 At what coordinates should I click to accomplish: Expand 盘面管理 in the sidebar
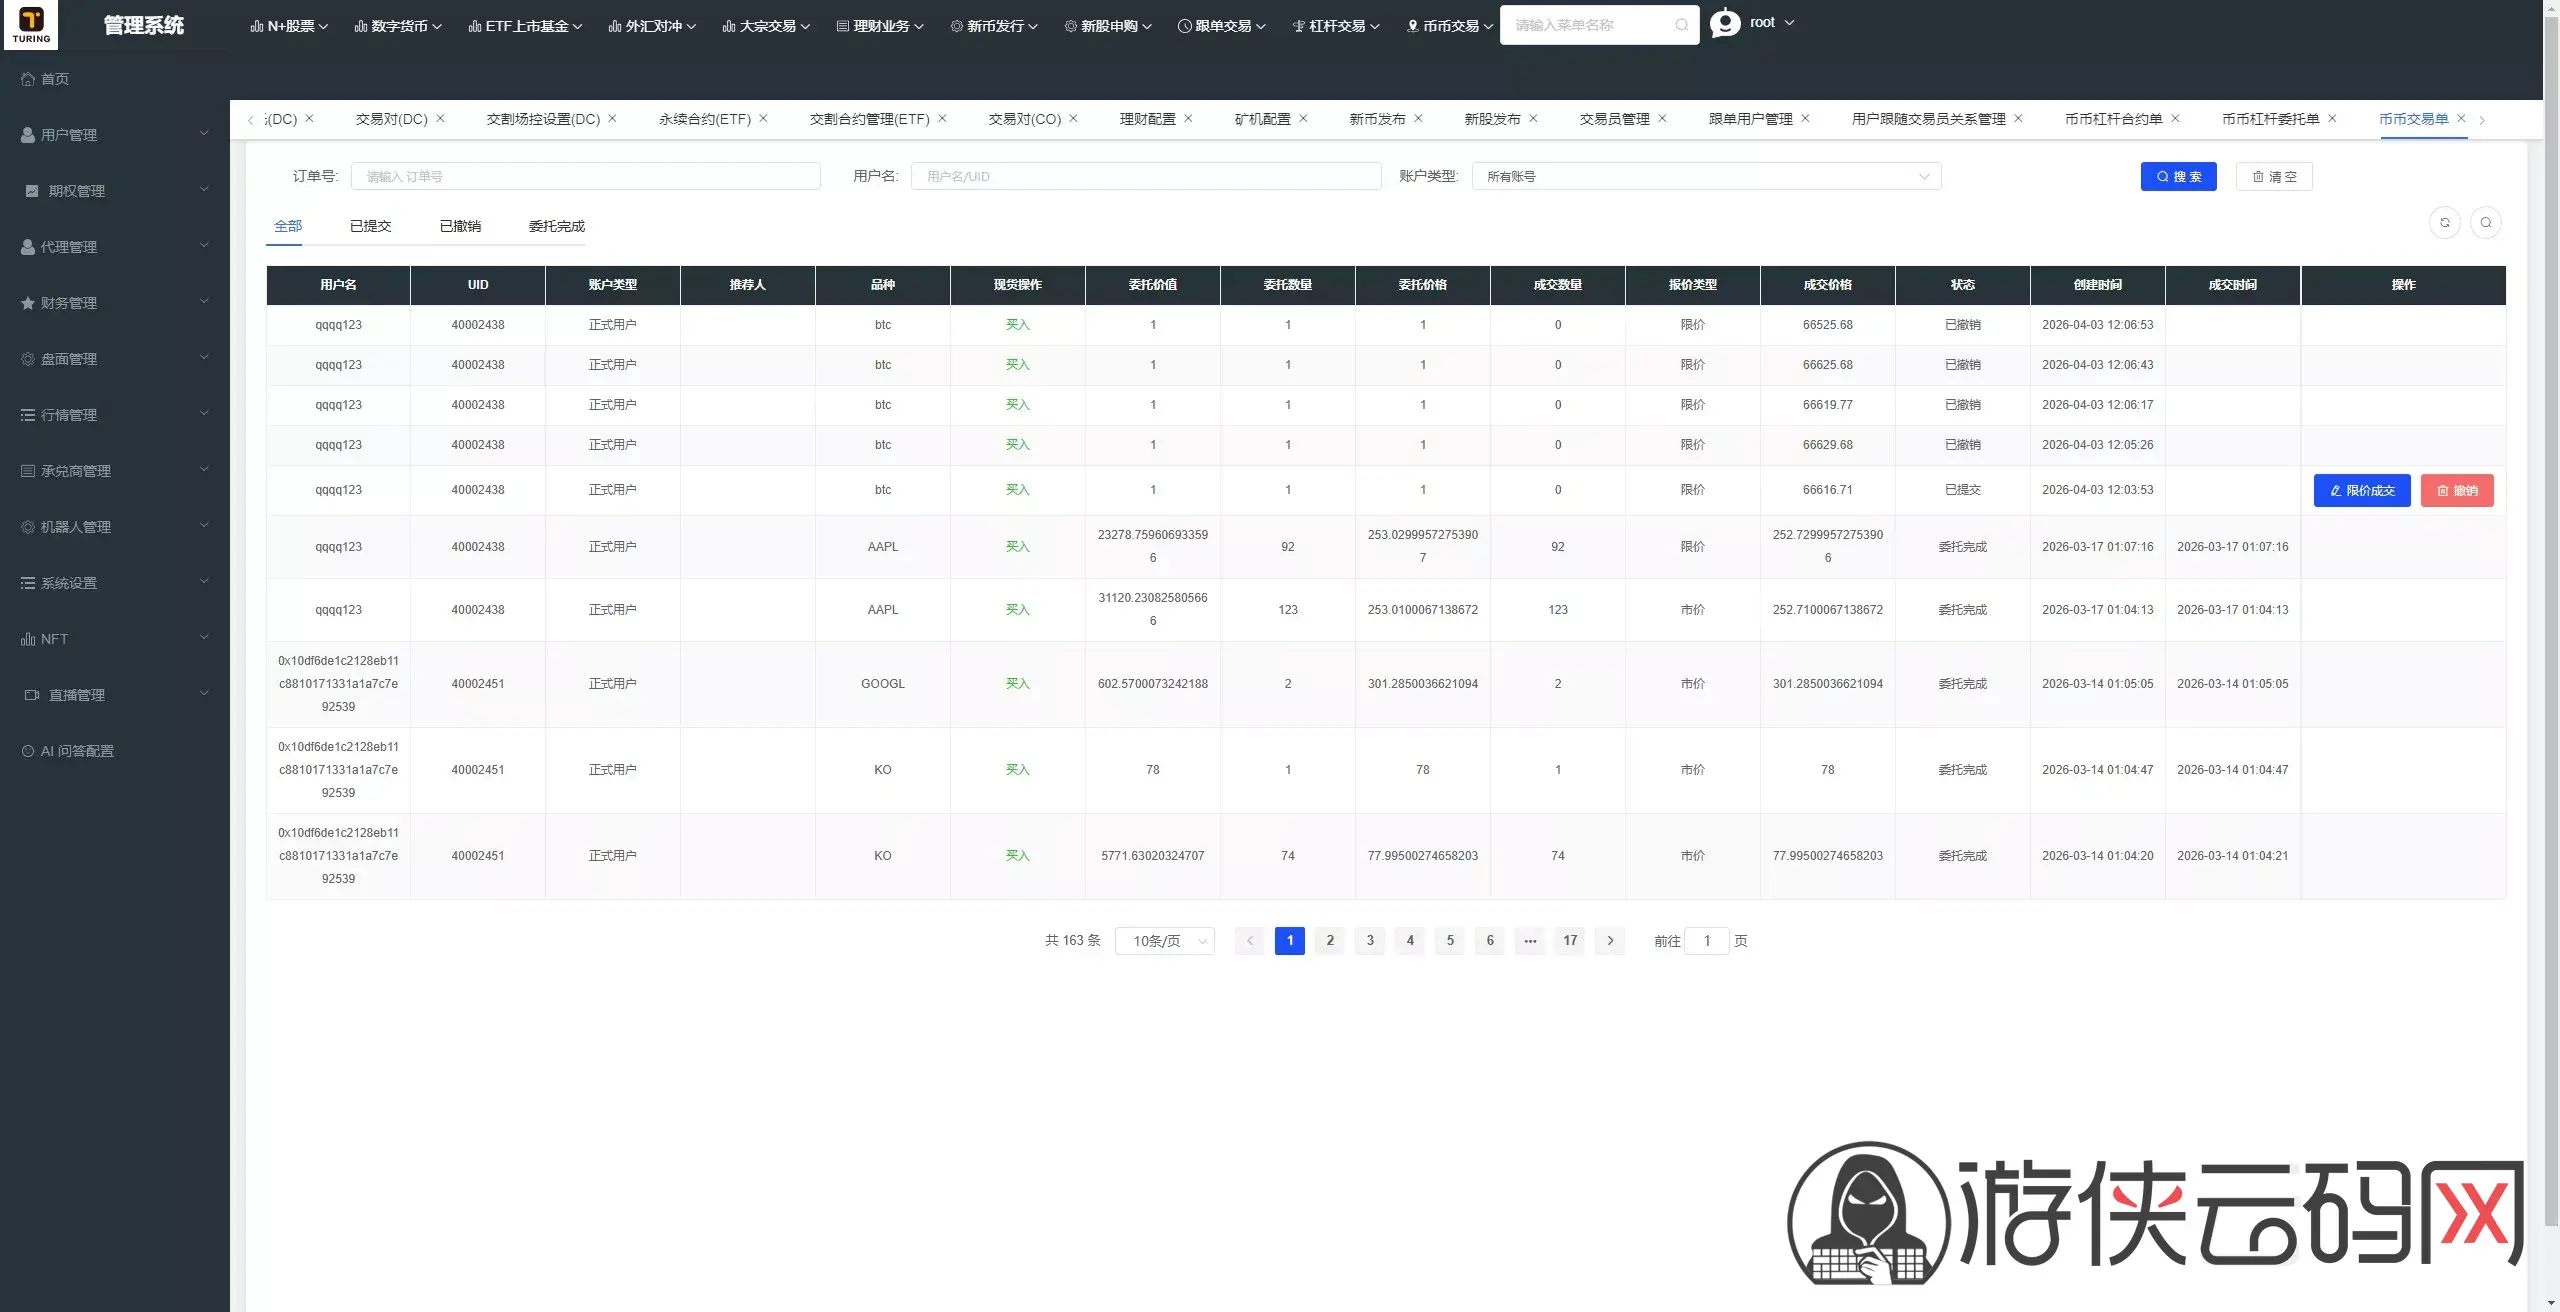pyautogui.click(x=115, y=359)
